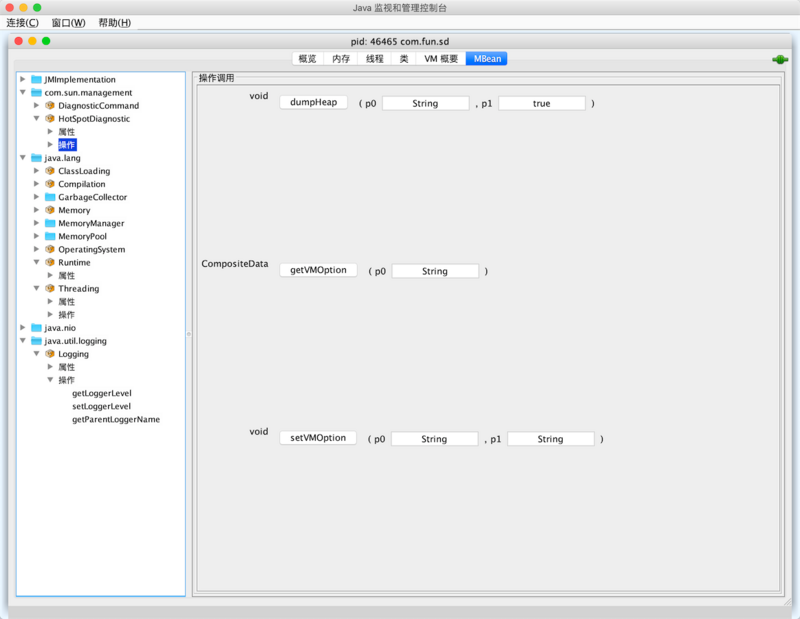Click the com.sun.management folder icon
This screenshot has width=800, height=619.
click(36, 92)
